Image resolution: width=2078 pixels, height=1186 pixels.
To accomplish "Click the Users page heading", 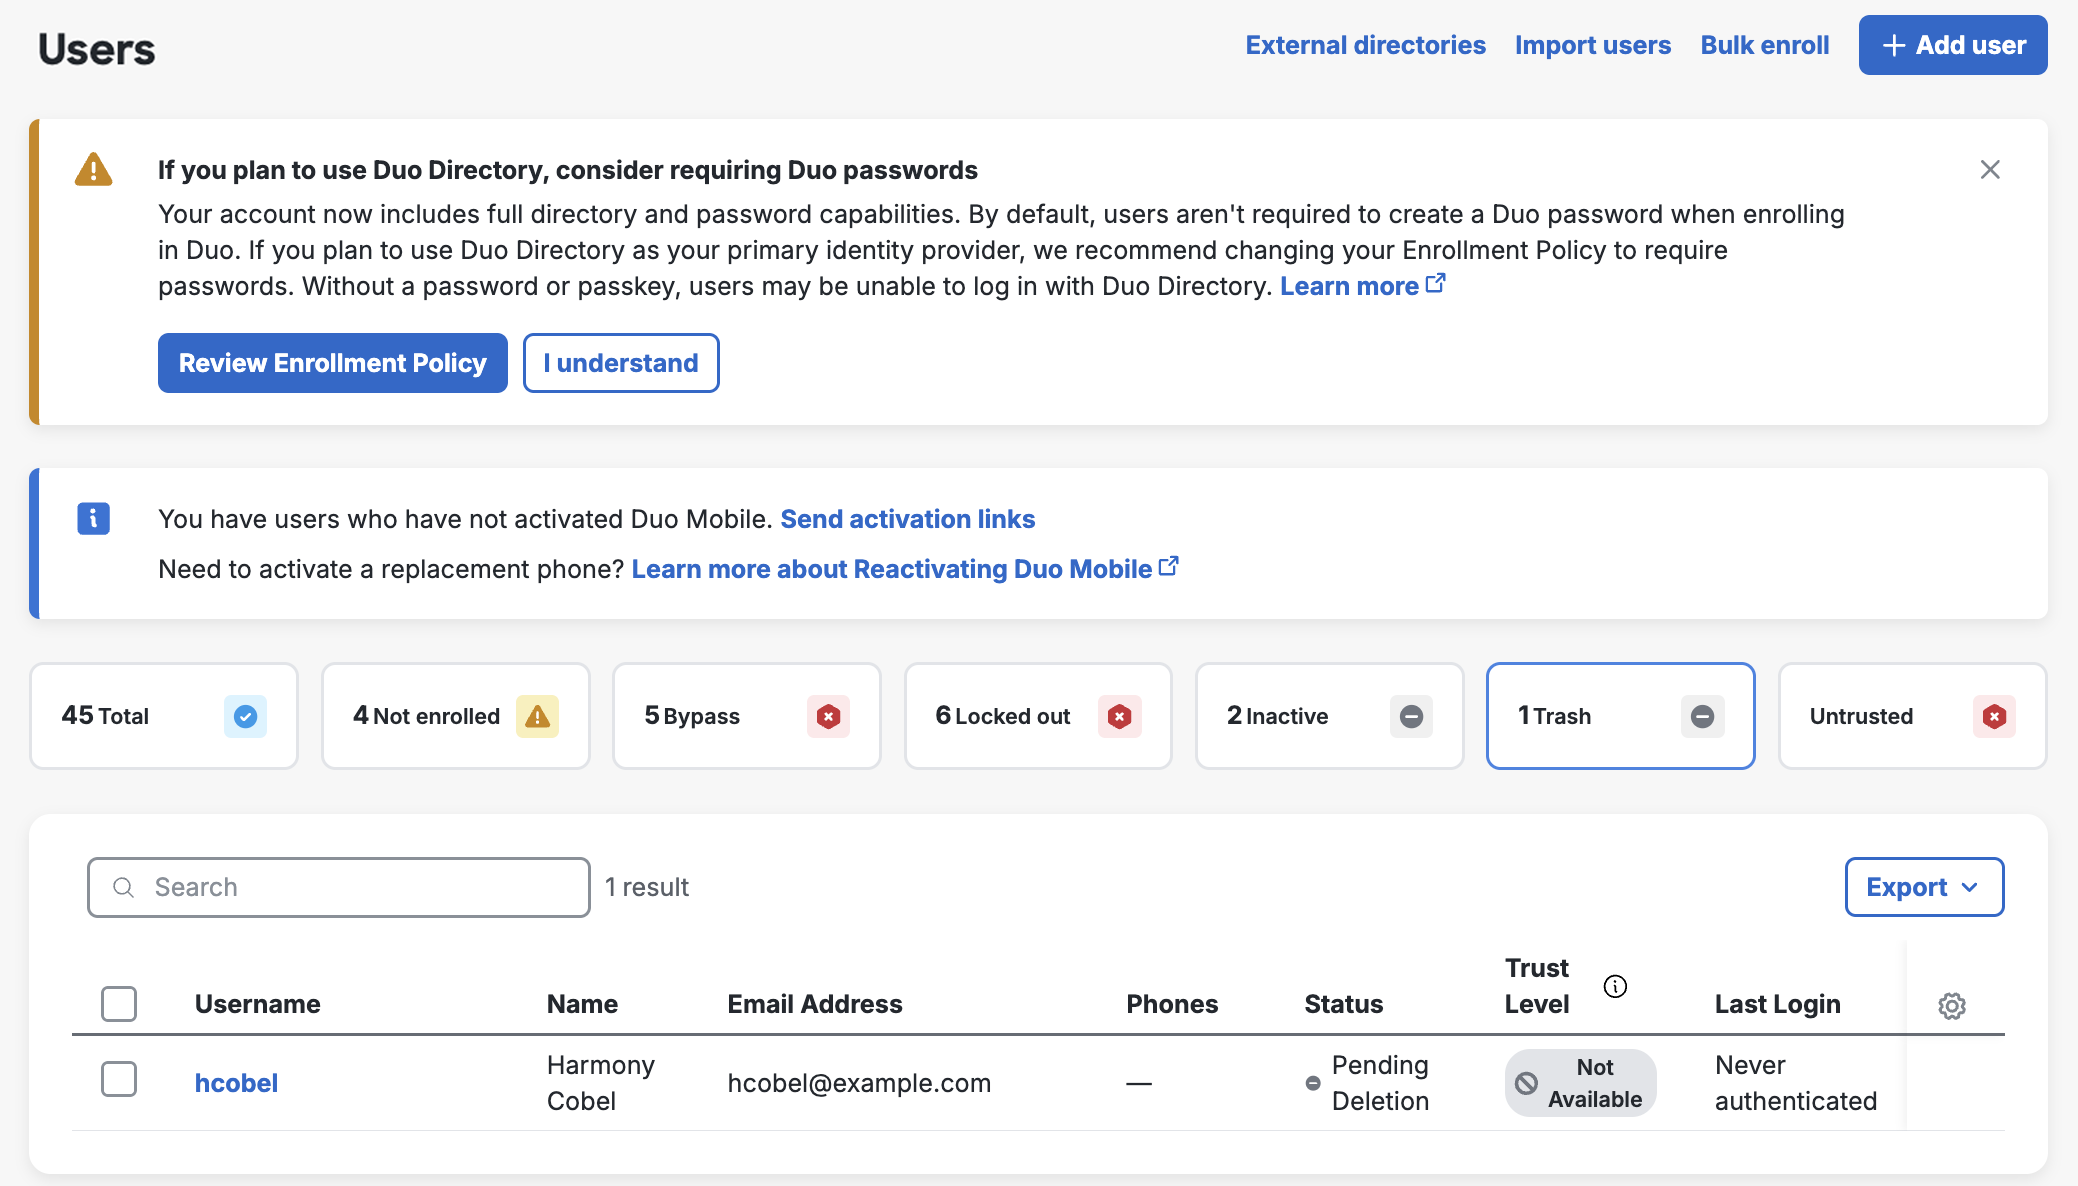I will pos(97,49).
